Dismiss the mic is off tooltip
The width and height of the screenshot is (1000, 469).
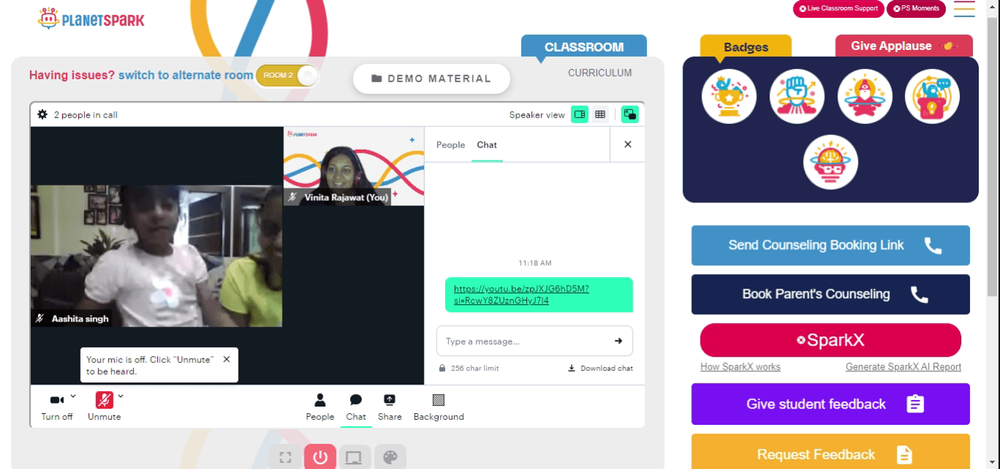226,359
